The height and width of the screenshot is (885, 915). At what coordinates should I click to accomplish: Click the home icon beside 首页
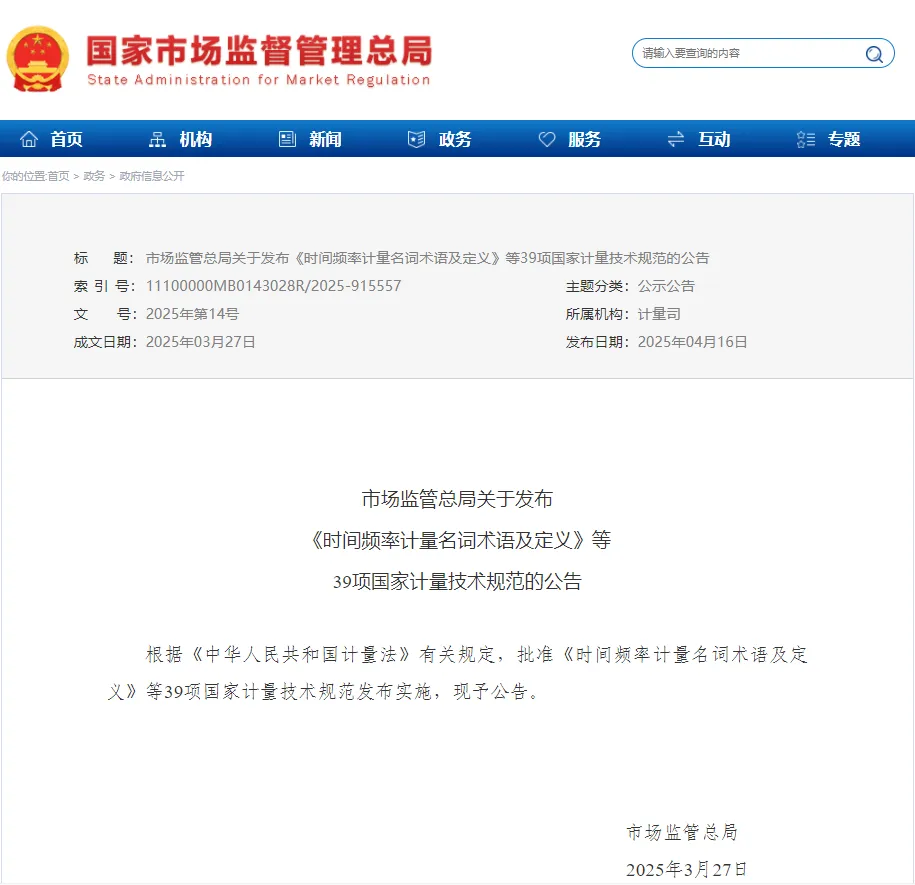pos(29,139)
